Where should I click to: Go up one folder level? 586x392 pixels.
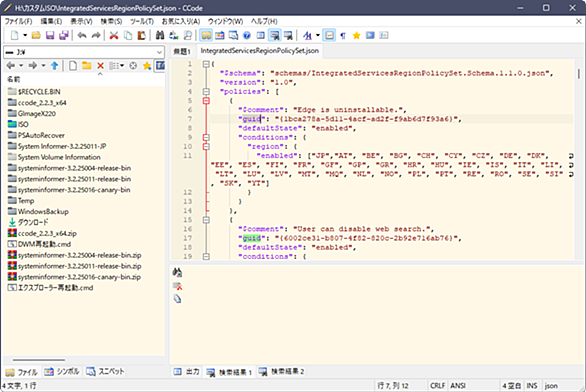[55, 66]
